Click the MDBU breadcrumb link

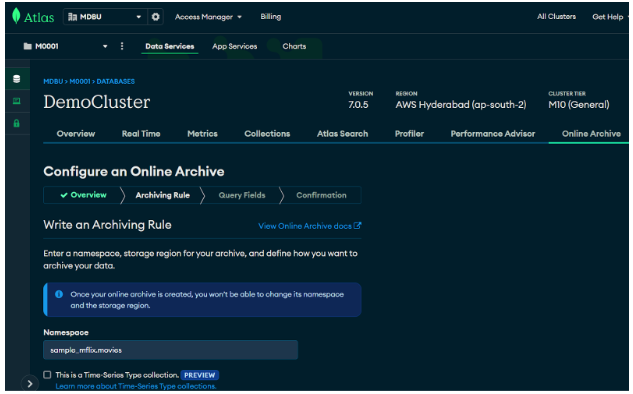[x=53, y=81]
